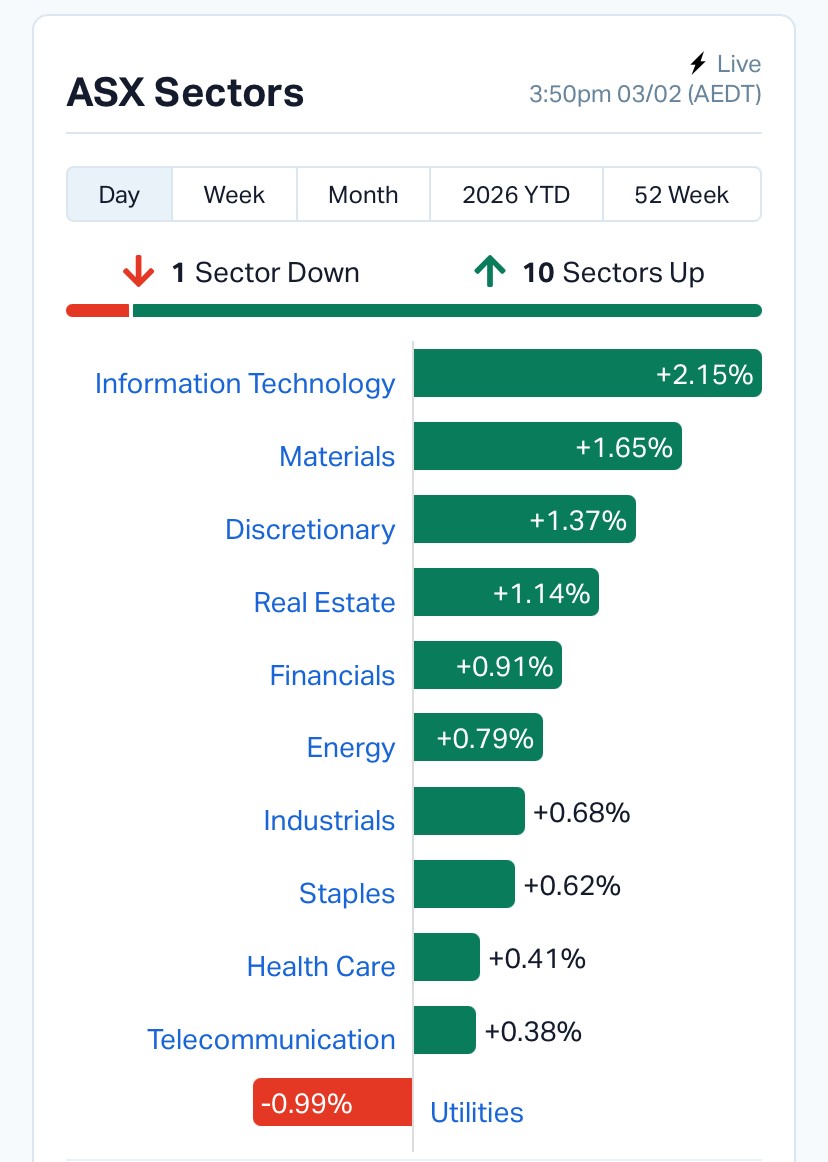828x1162 pixels.
Task: Click the red down arrow icon
Action: 138,272
